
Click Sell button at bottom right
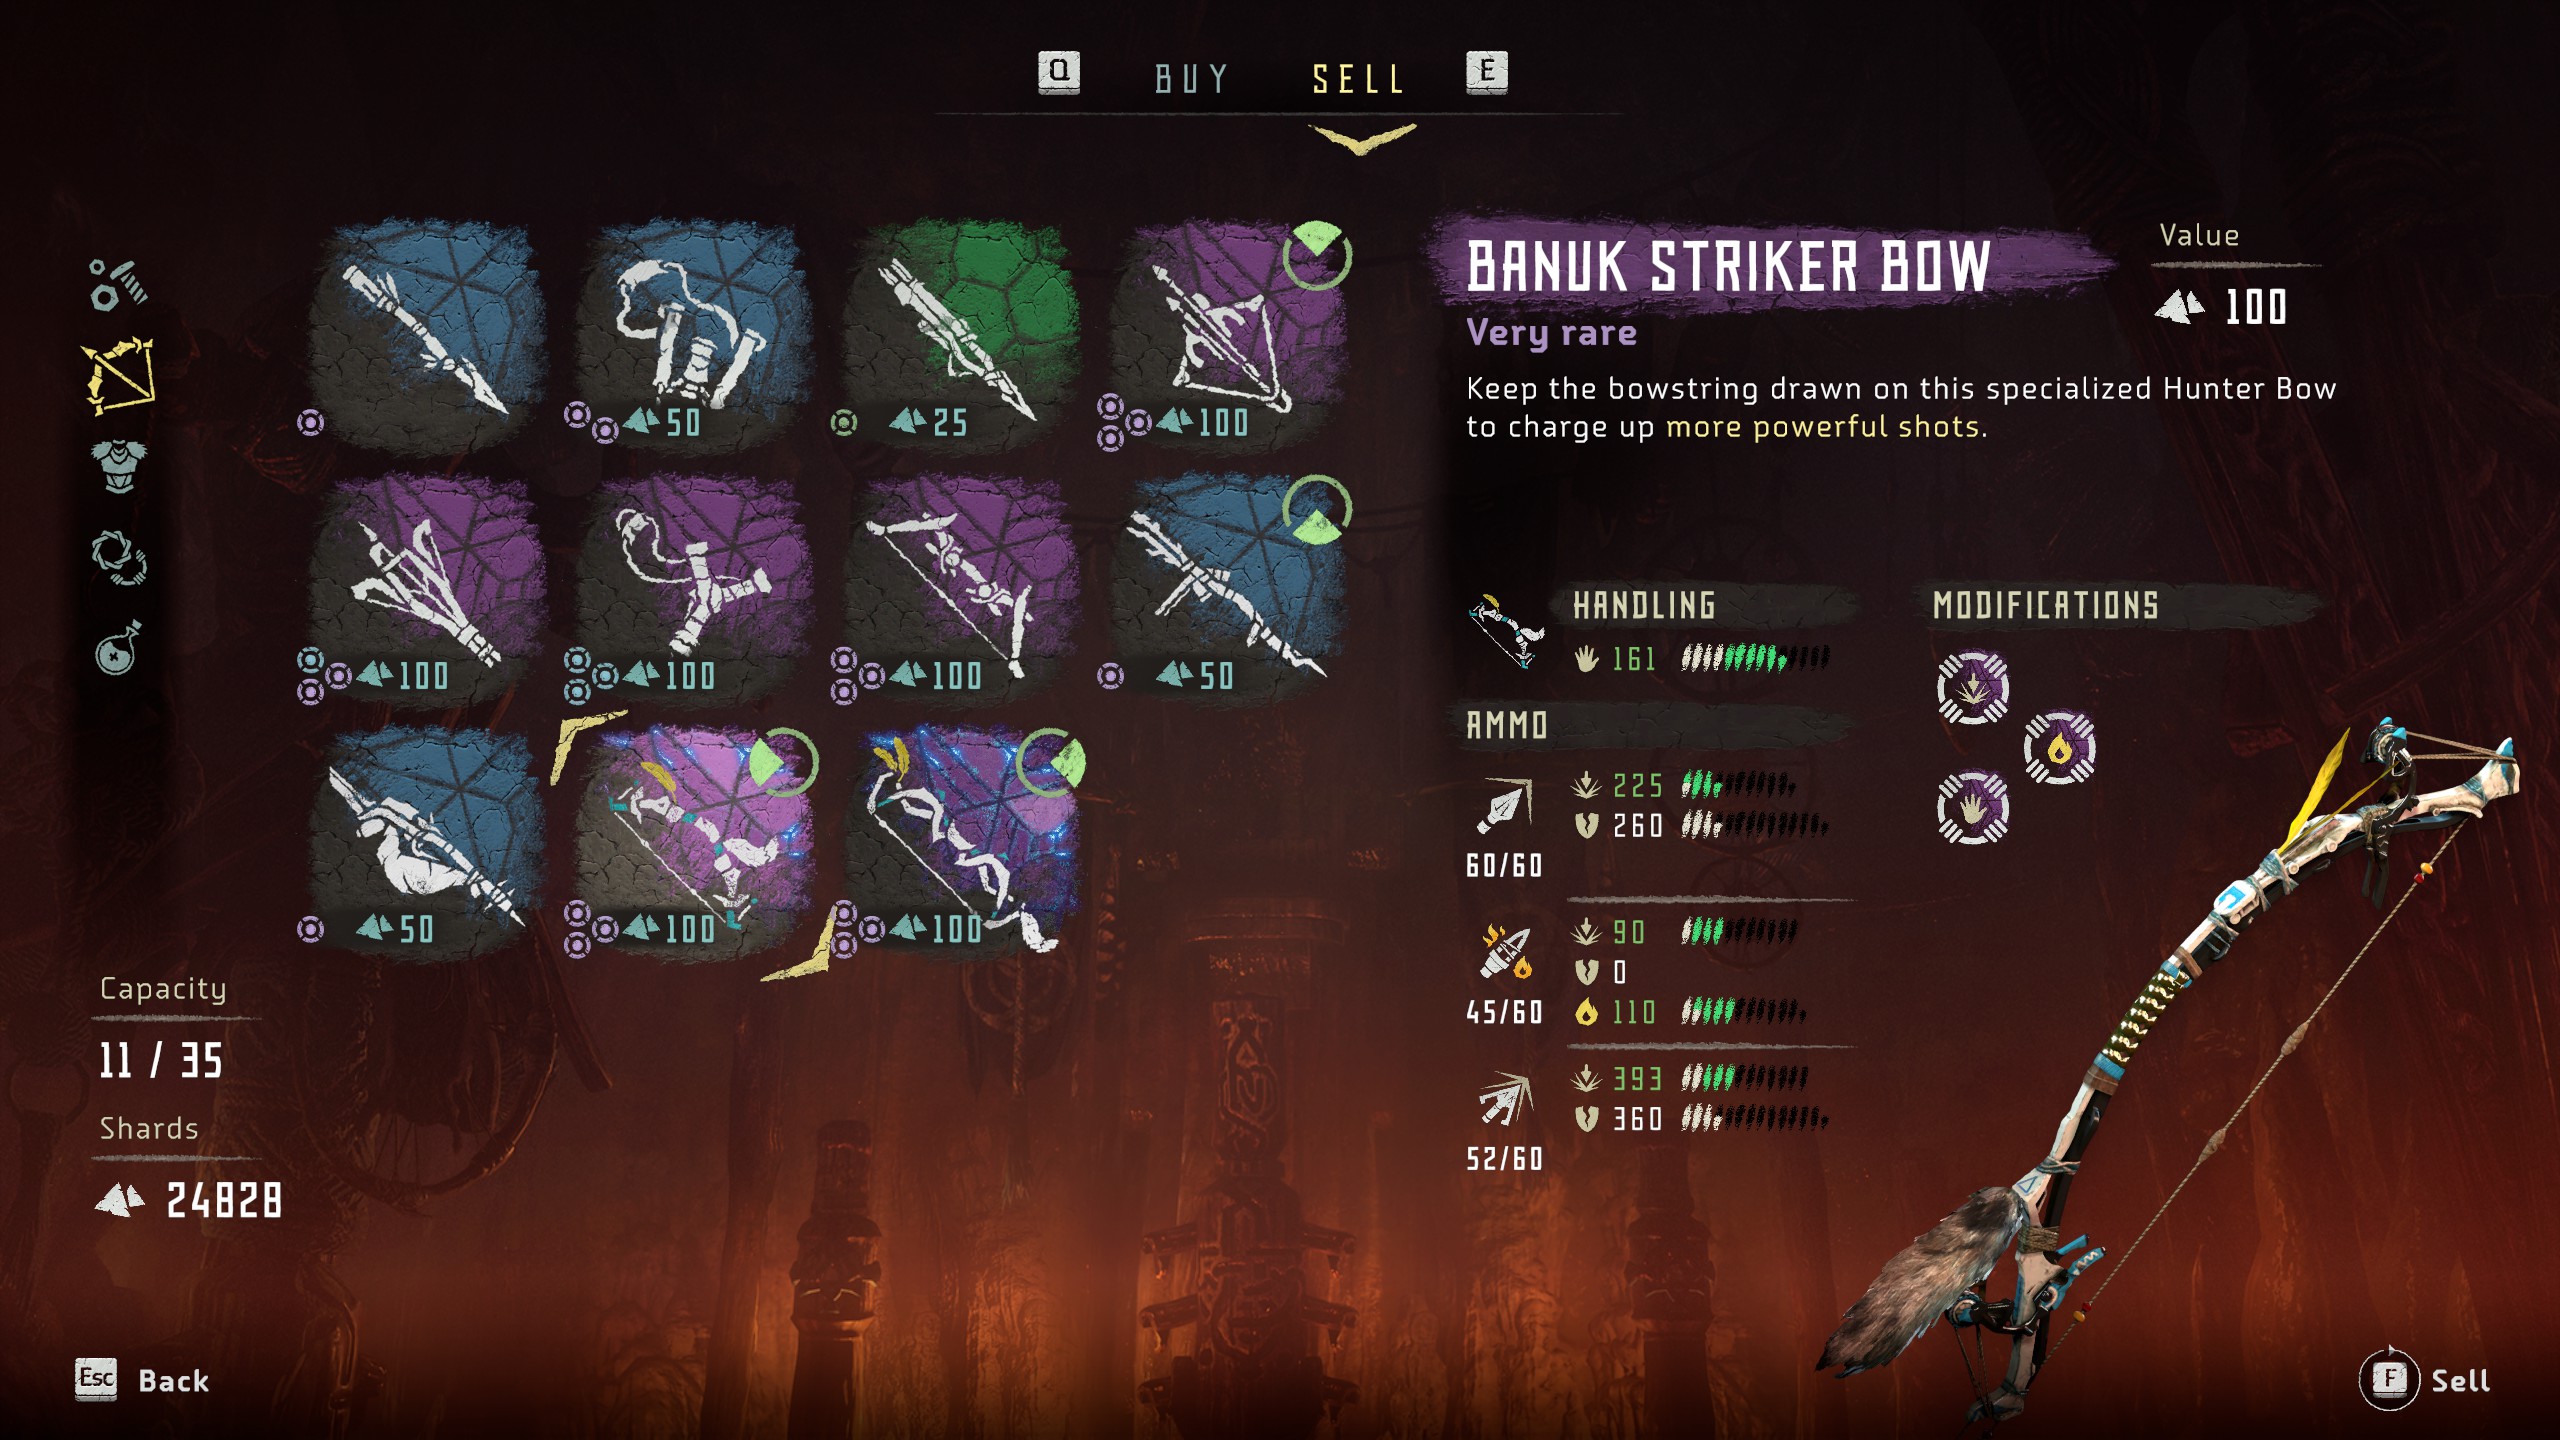pos(2425,1380)
